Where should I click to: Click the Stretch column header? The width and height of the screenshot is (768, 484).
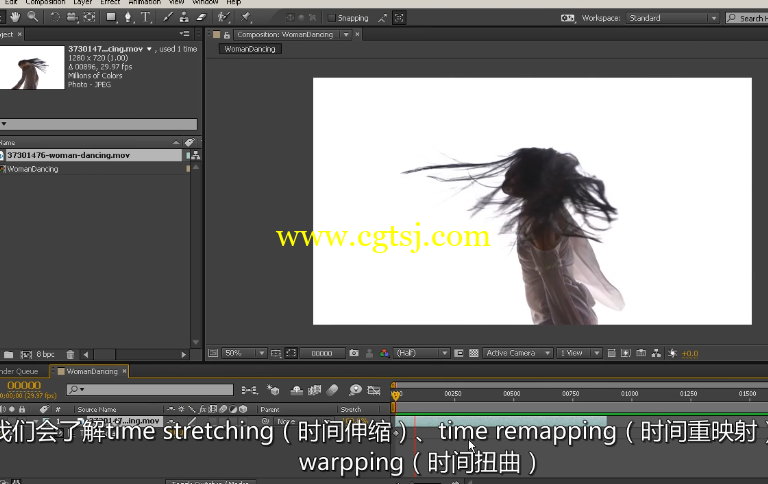[x=351, y=410]
